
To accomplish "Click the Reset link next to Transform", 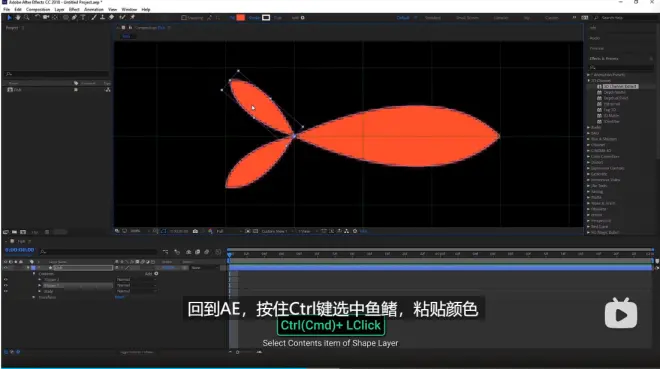I will click(120, 297).
